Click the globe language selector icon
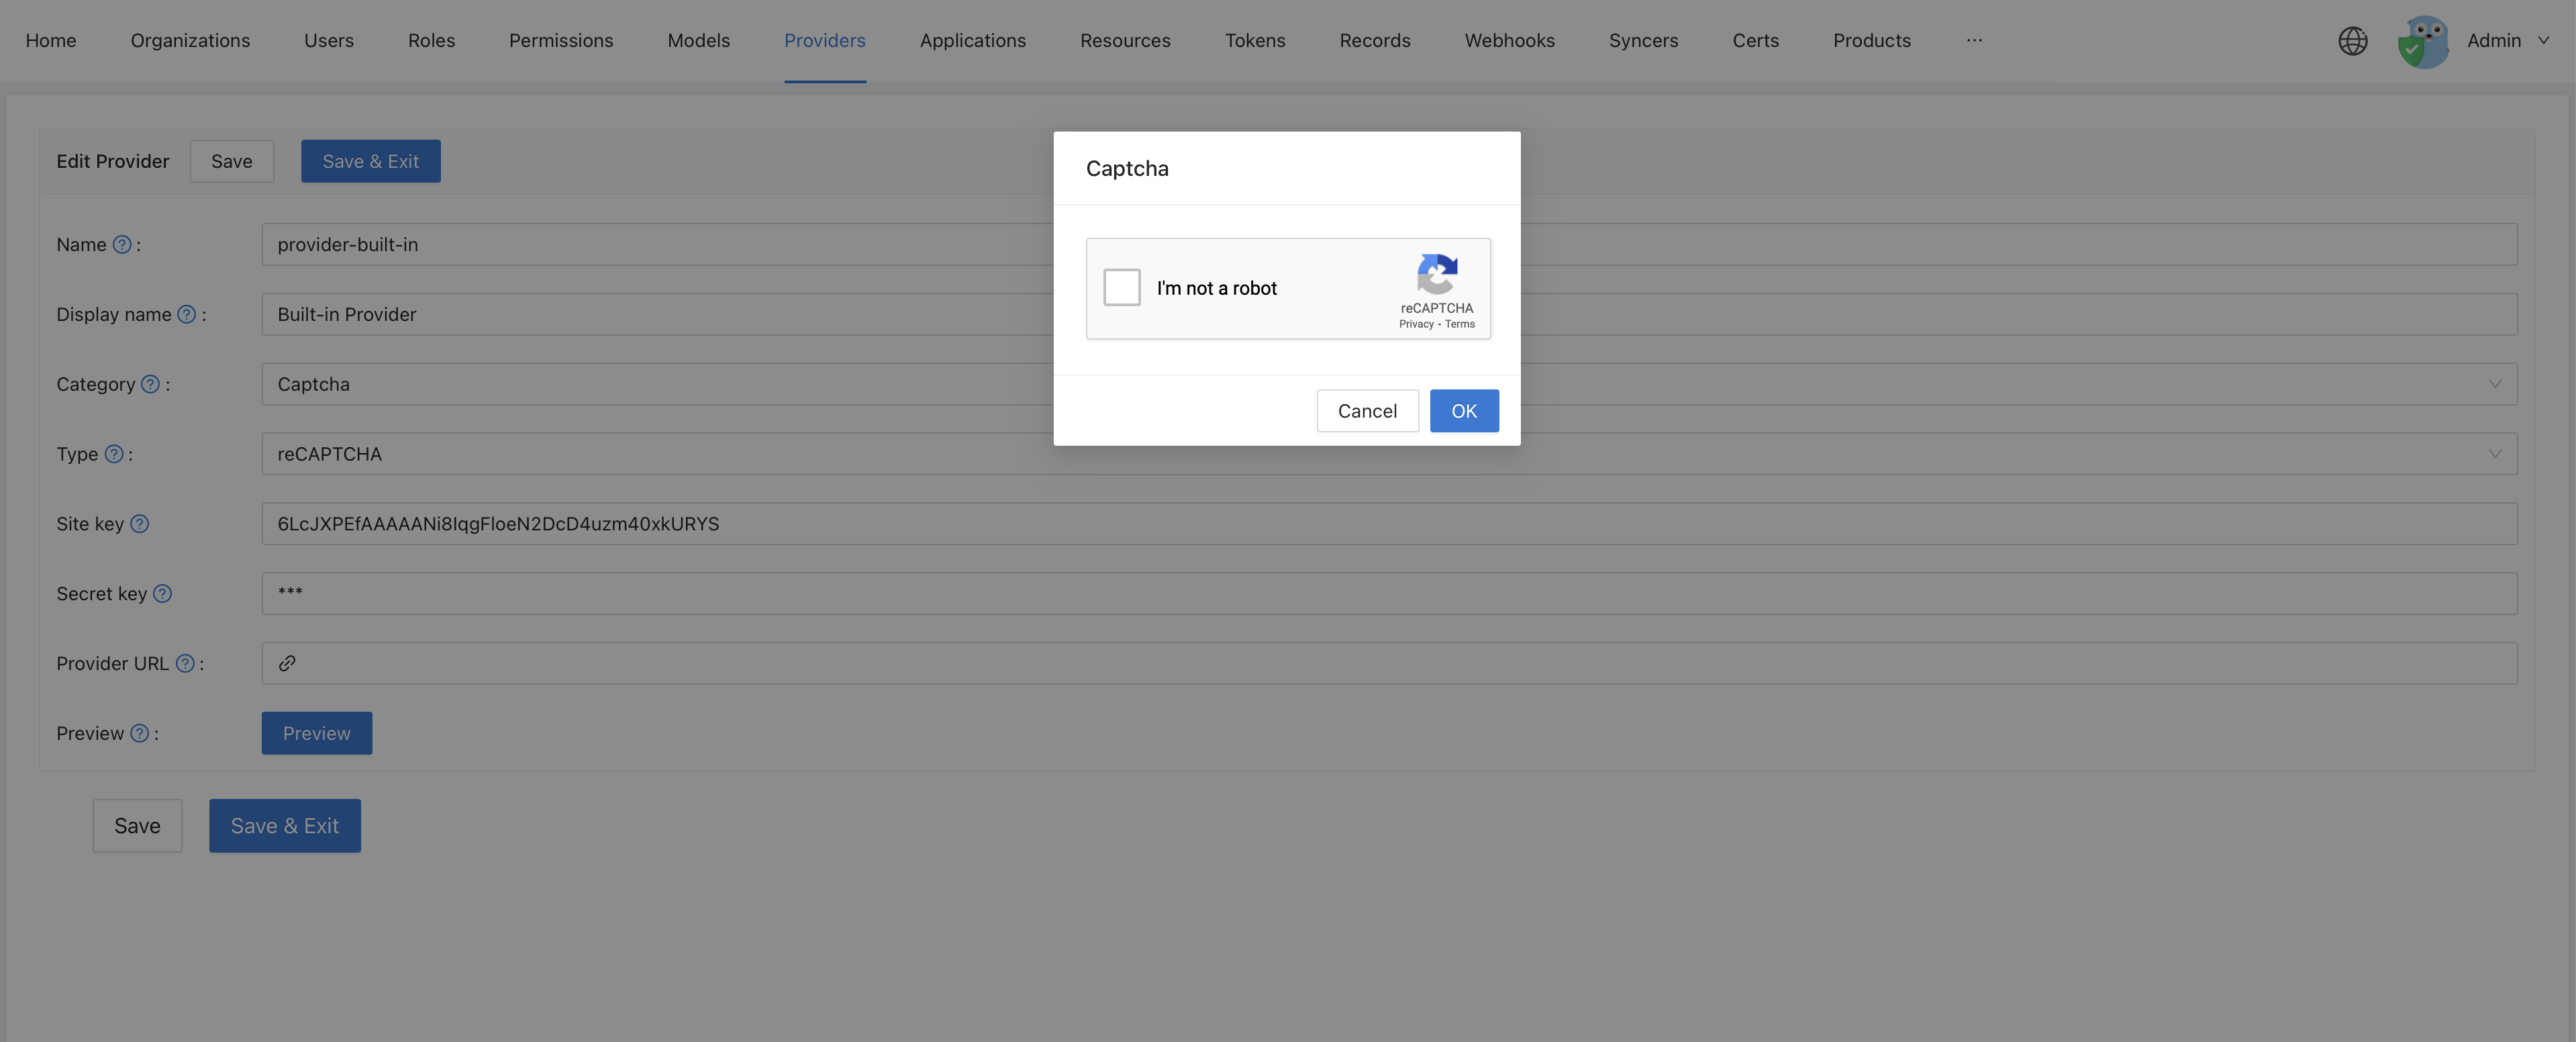The width and height of the screenshot is (2576, 1042). coord(2353,41)
